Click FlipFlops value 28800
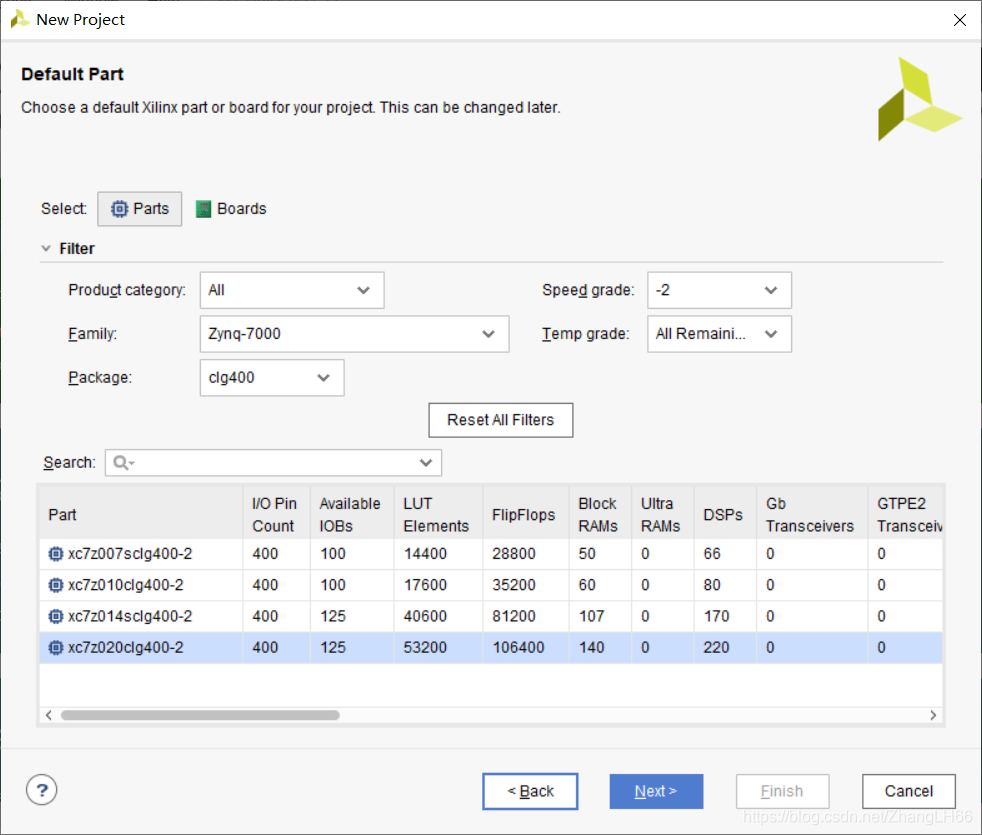Viewport: 982px width, 835px height. tap(514, 554)
